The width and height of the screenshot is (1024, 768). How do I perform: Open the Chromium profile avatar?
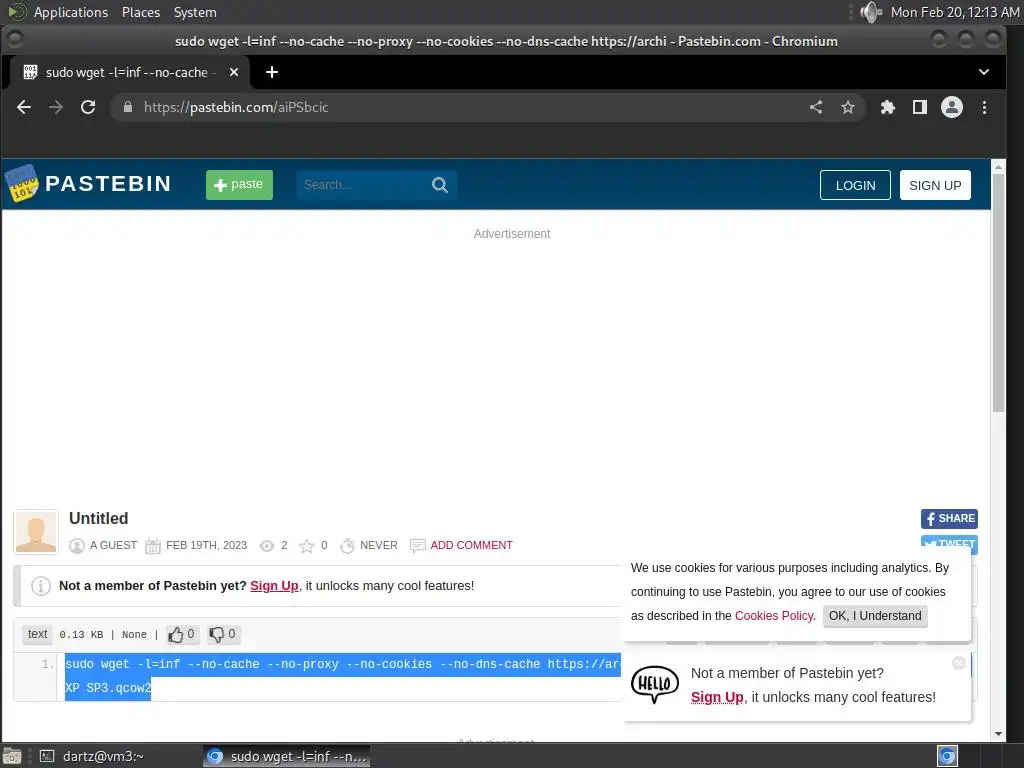(x=952, y=107)
